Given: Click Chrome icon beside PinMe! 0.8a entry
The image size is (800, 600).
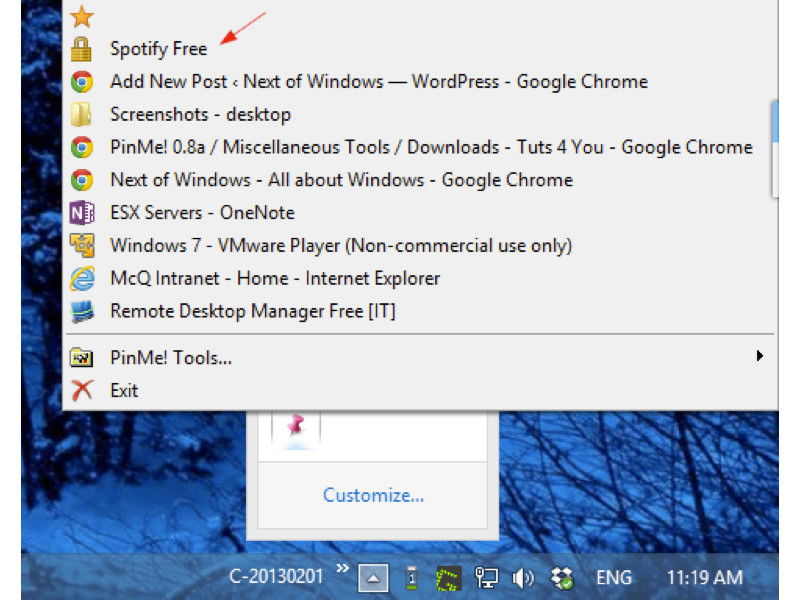Looking at the screenshot, I should (82, 147).
